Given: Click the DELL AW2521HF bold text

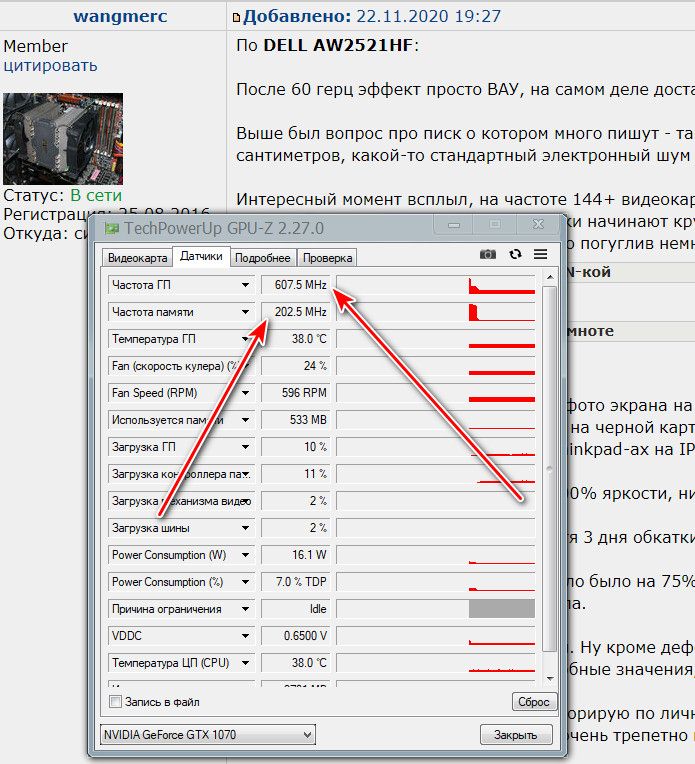Looking at the screenshot, I should pyautogui.click(x=338, y=46).
